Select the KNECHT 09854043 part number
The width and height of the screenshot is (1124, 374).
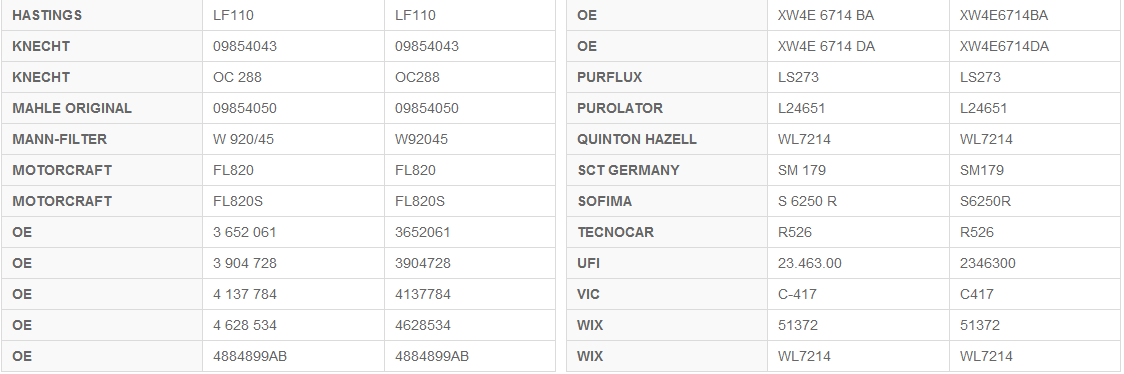point(244,47)
